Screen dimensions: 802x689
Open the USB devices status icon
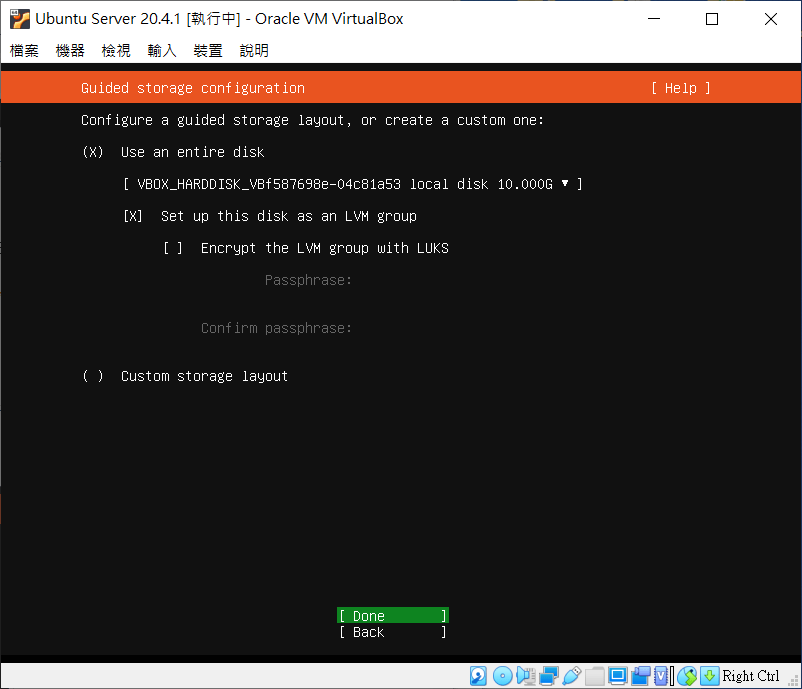pyautogui.click(x=572, y=676)
